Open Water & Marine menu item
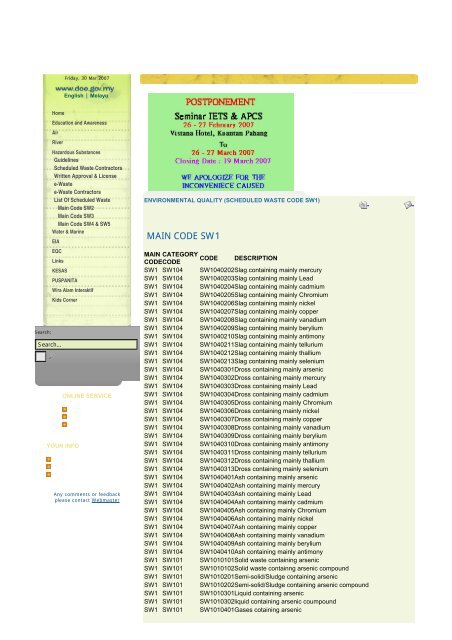 click(68, 232)
